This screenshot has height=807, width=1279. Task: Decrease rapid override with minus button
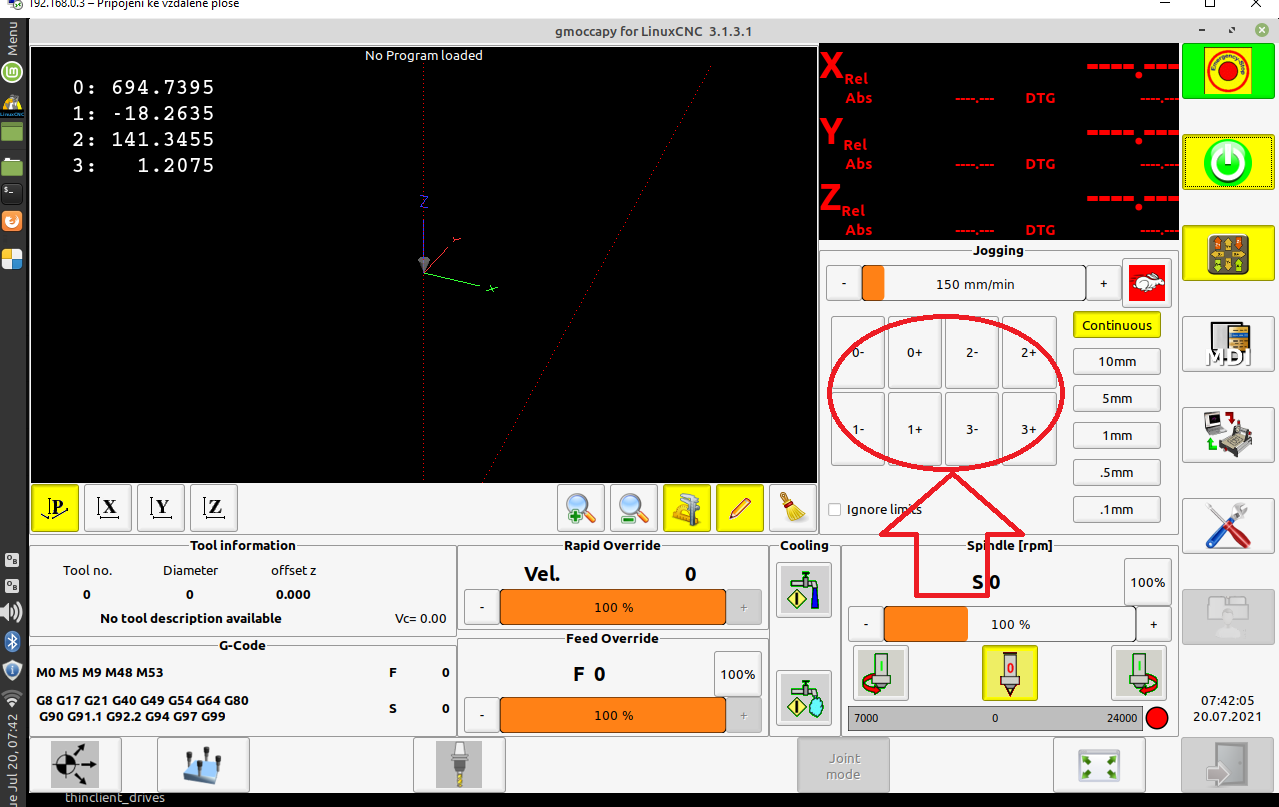(x=482, y=607)
